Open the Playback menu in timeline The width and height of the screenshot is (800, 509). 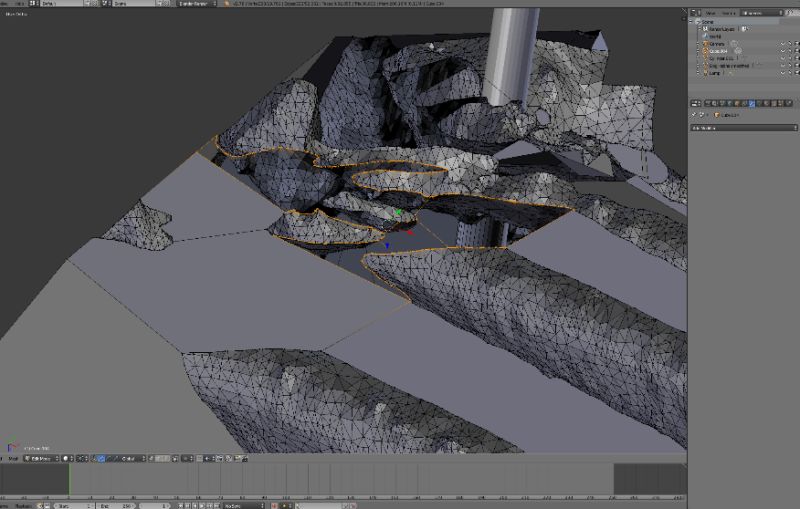(x=23, y=506)
